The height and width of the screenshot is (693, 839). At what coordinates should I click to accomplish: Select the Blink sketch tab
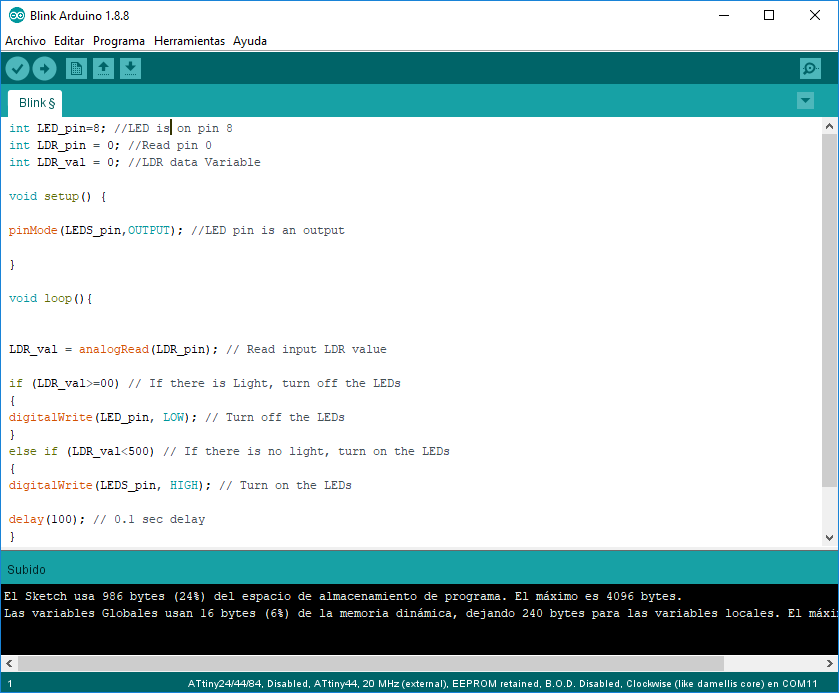35,103
